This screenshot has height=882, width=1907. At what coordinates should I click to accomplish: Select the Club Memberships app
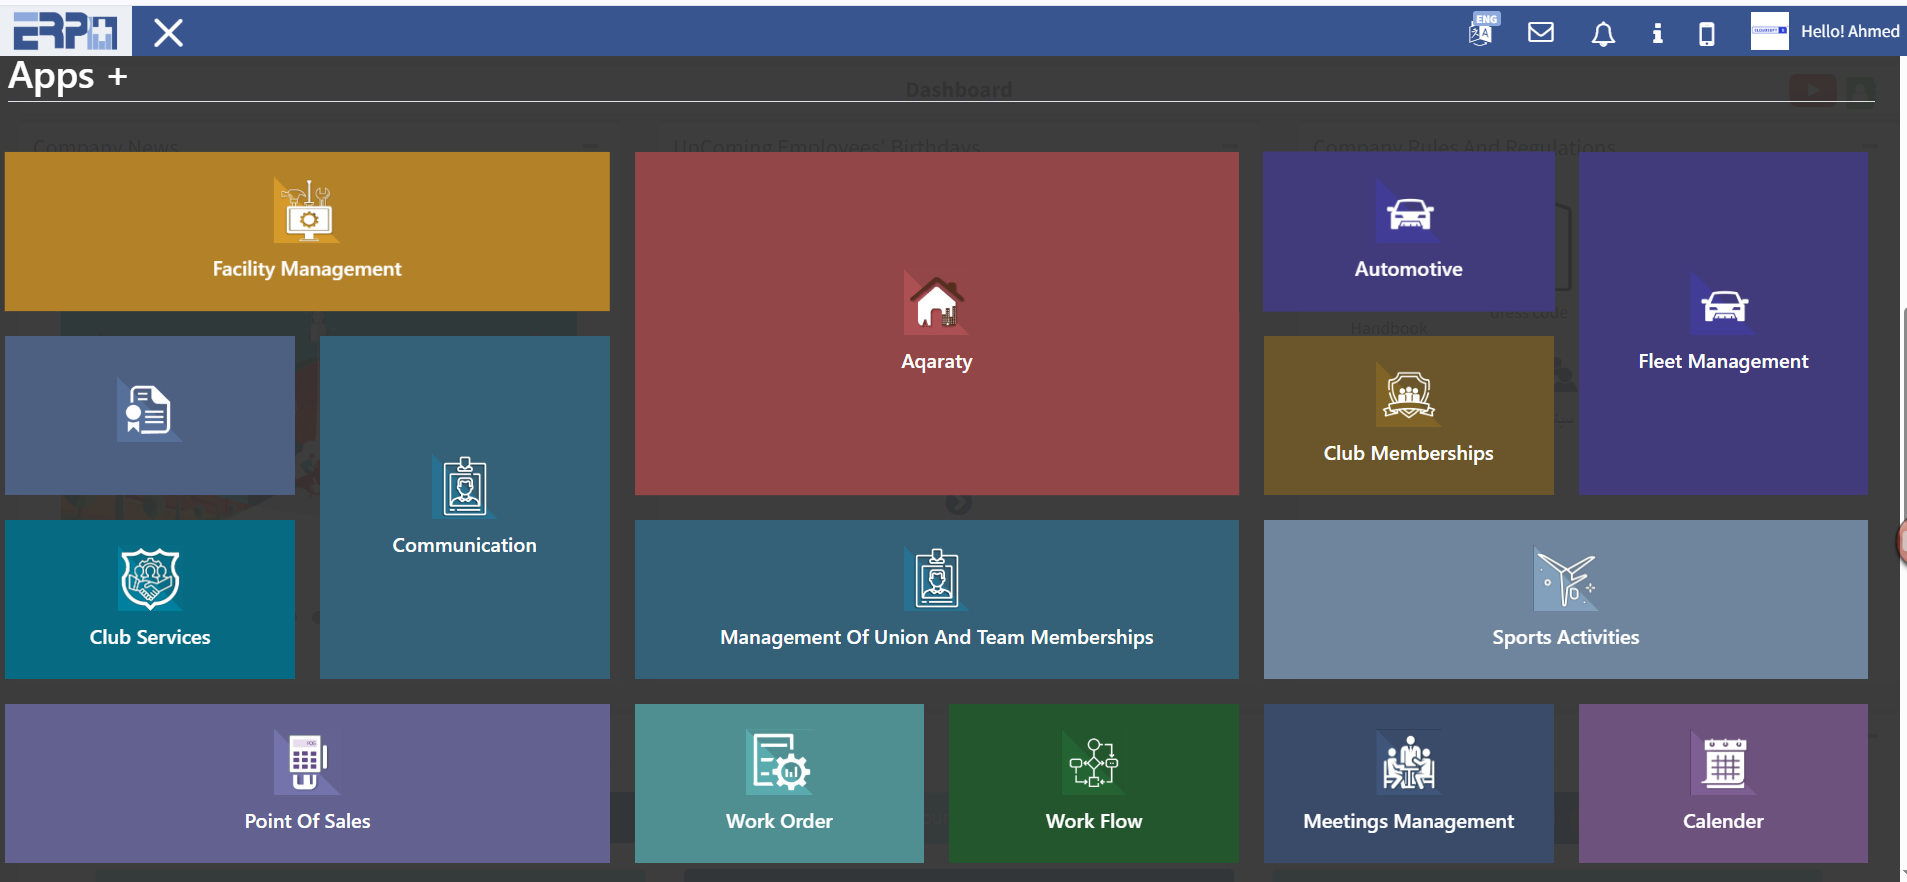1408,416
